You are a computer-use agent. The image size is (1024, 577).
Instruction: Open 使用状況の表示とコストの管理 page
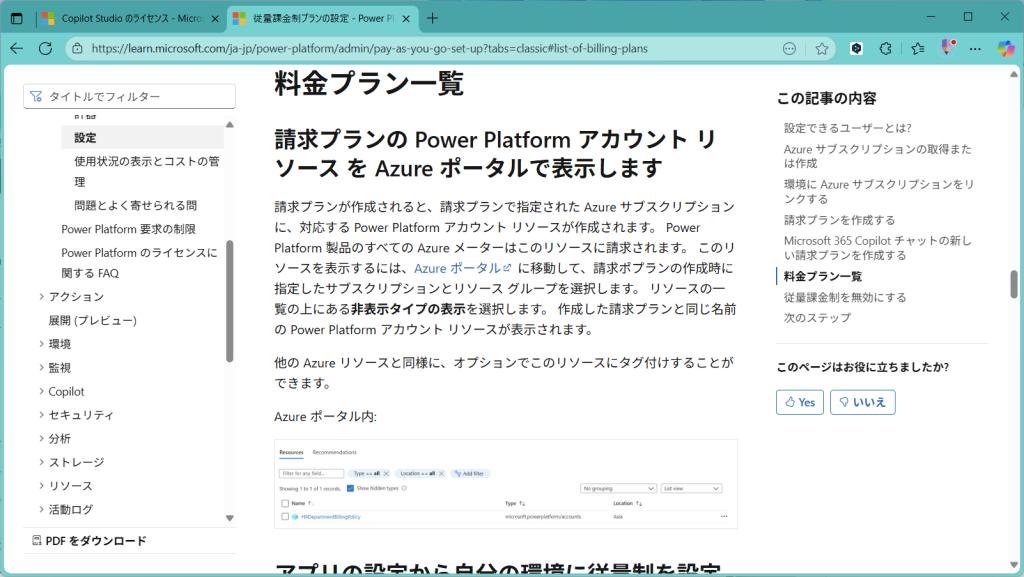146,171
